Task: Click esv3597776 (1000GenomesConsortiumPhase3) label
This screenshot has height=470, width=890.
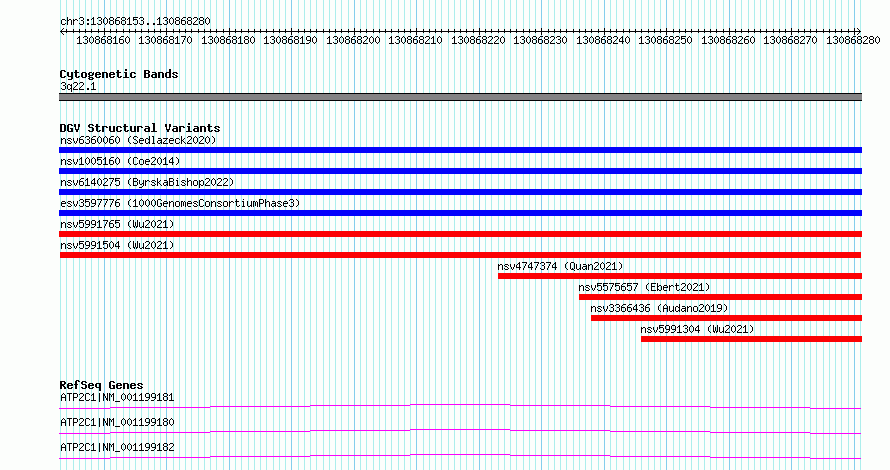Action: [x=180, y=203]
